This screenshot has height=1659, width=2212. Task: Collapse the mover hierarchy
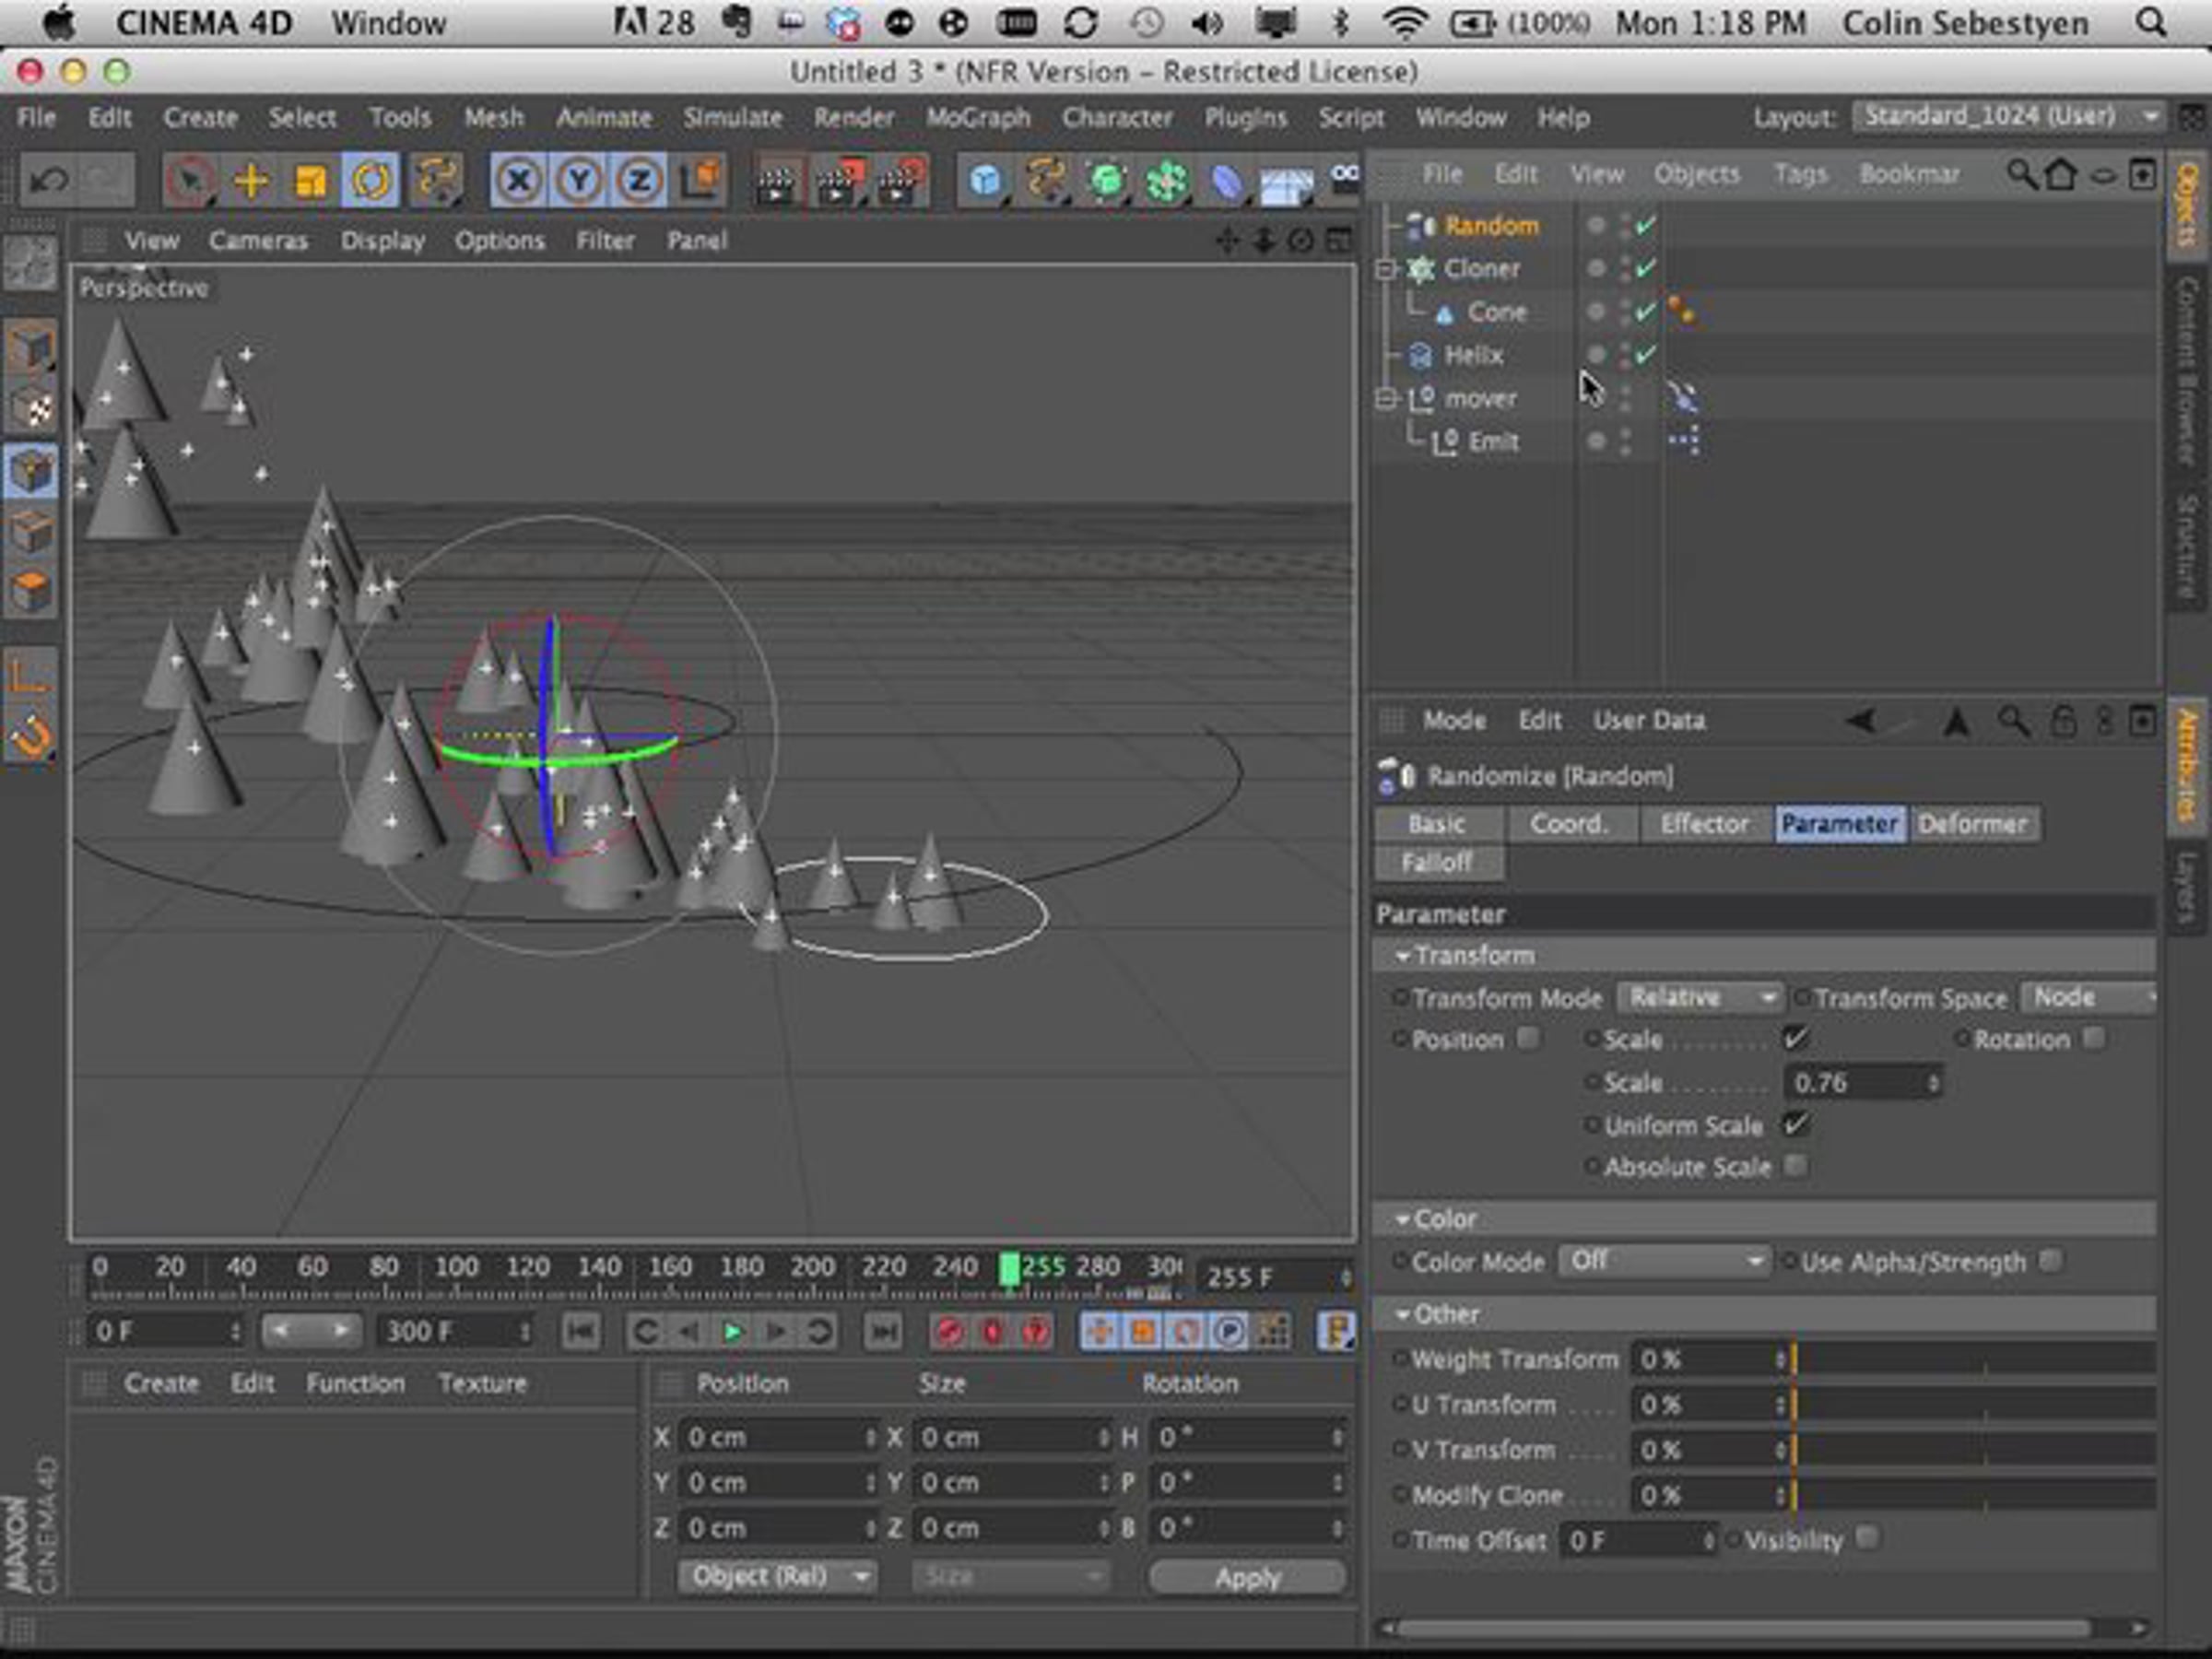click(1386, 398)
